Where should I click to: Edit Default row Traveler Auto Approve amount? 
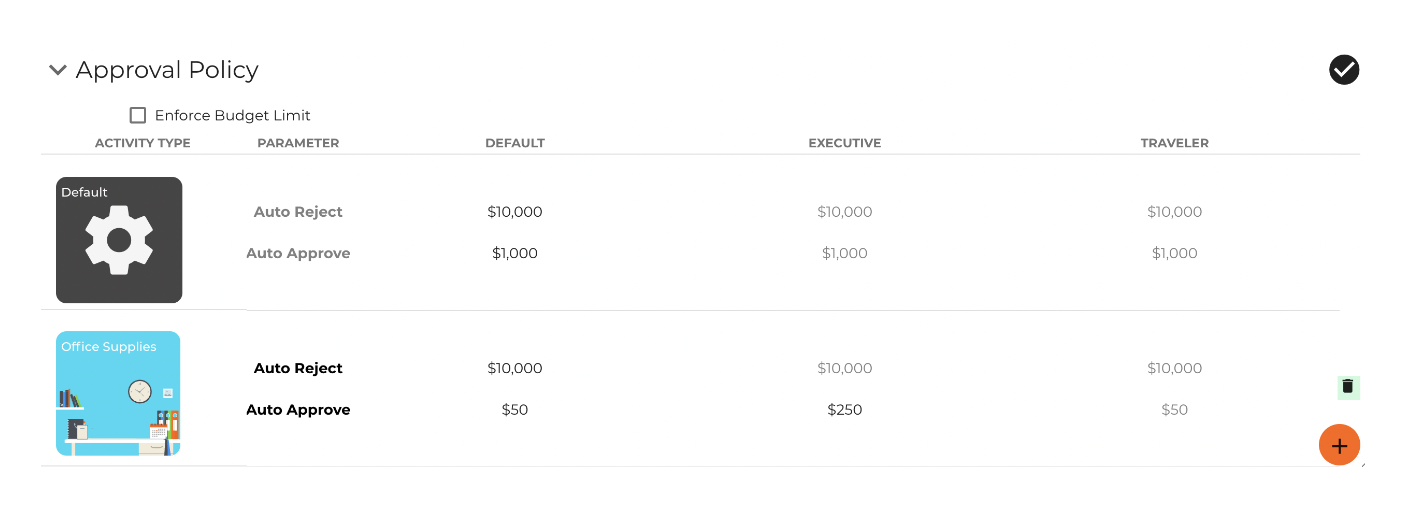1175,253
